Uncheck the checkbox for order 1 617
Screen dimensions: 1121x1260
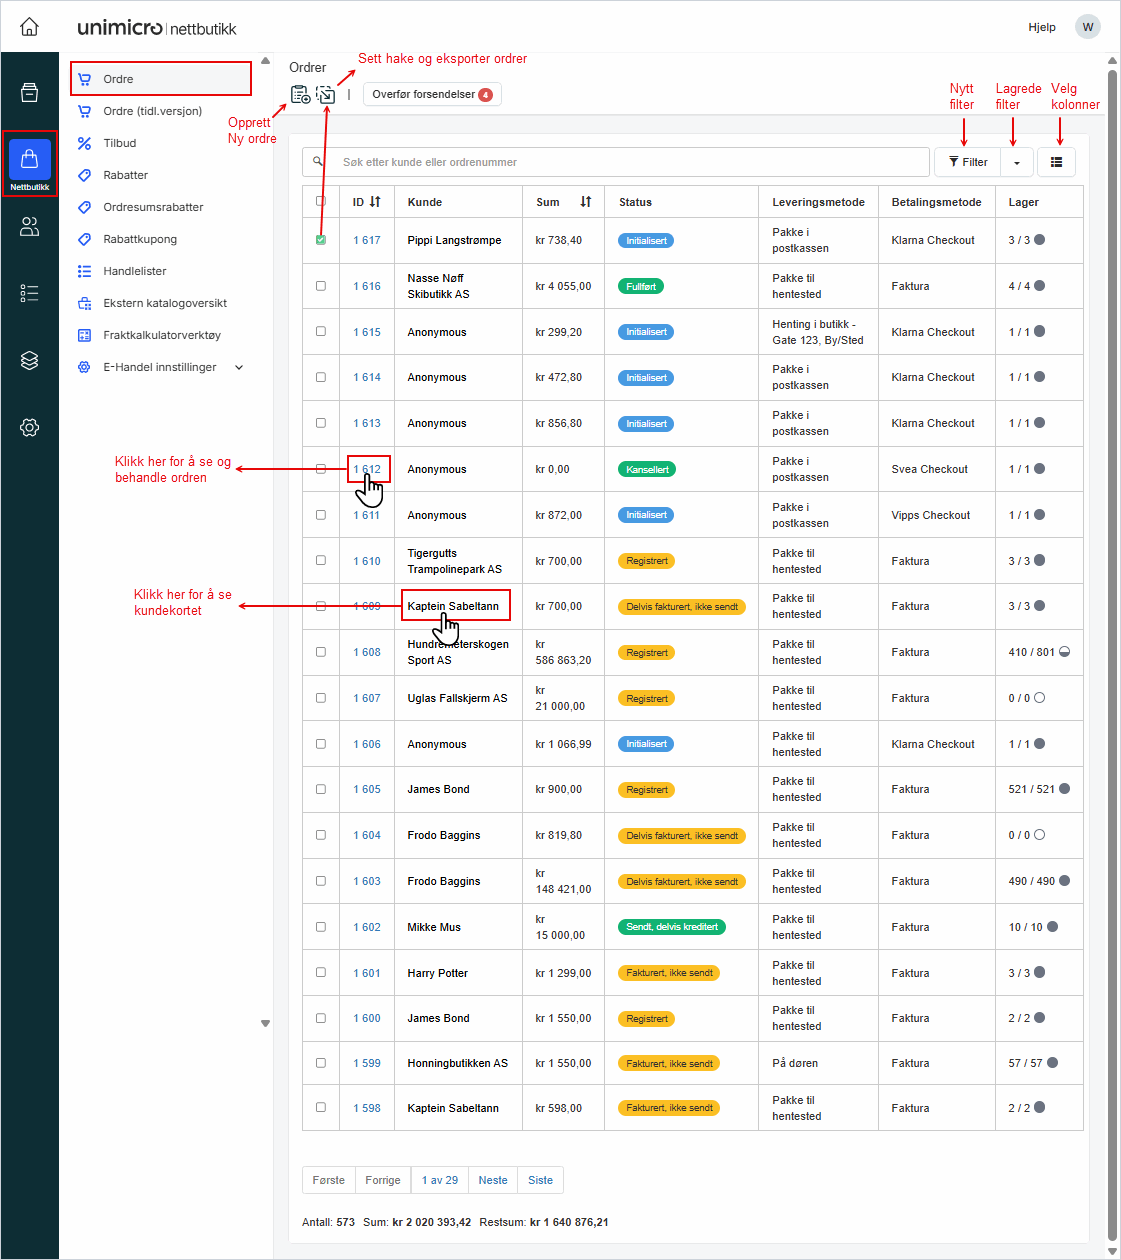(x=321, y=240)
